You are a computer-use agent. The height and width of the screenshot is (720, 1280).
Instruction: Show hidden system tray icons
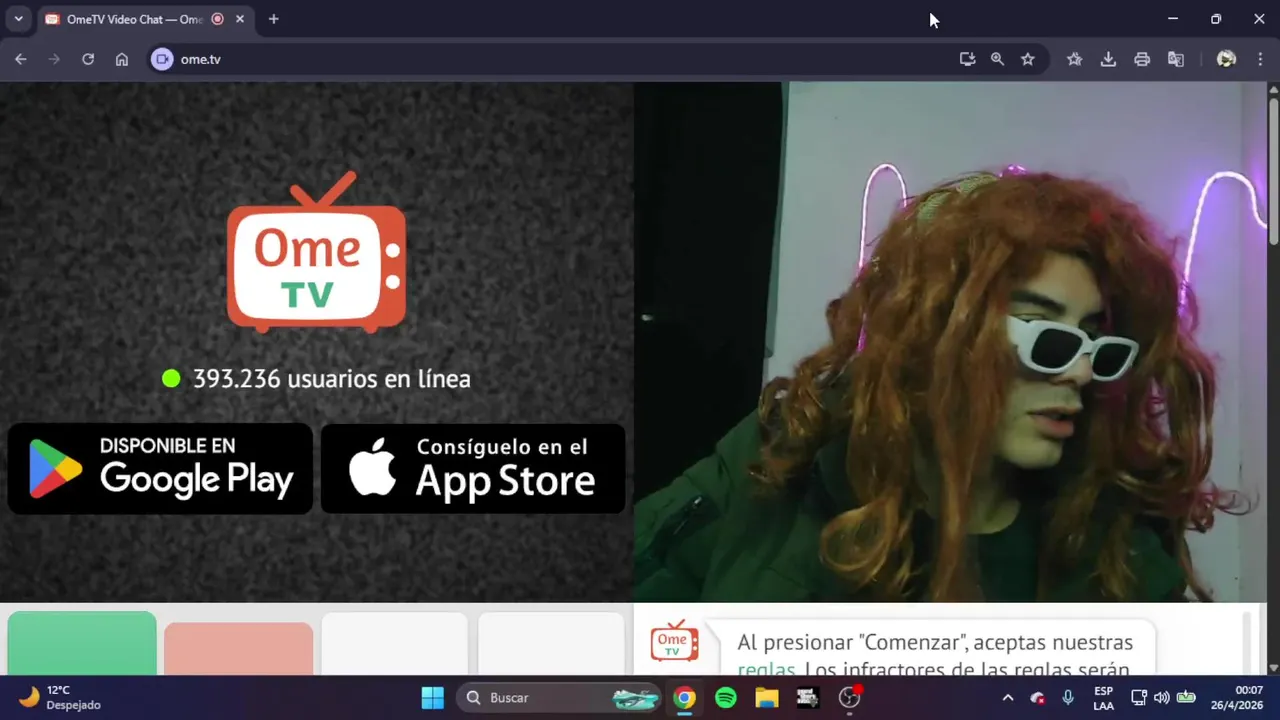point(1007,697)
